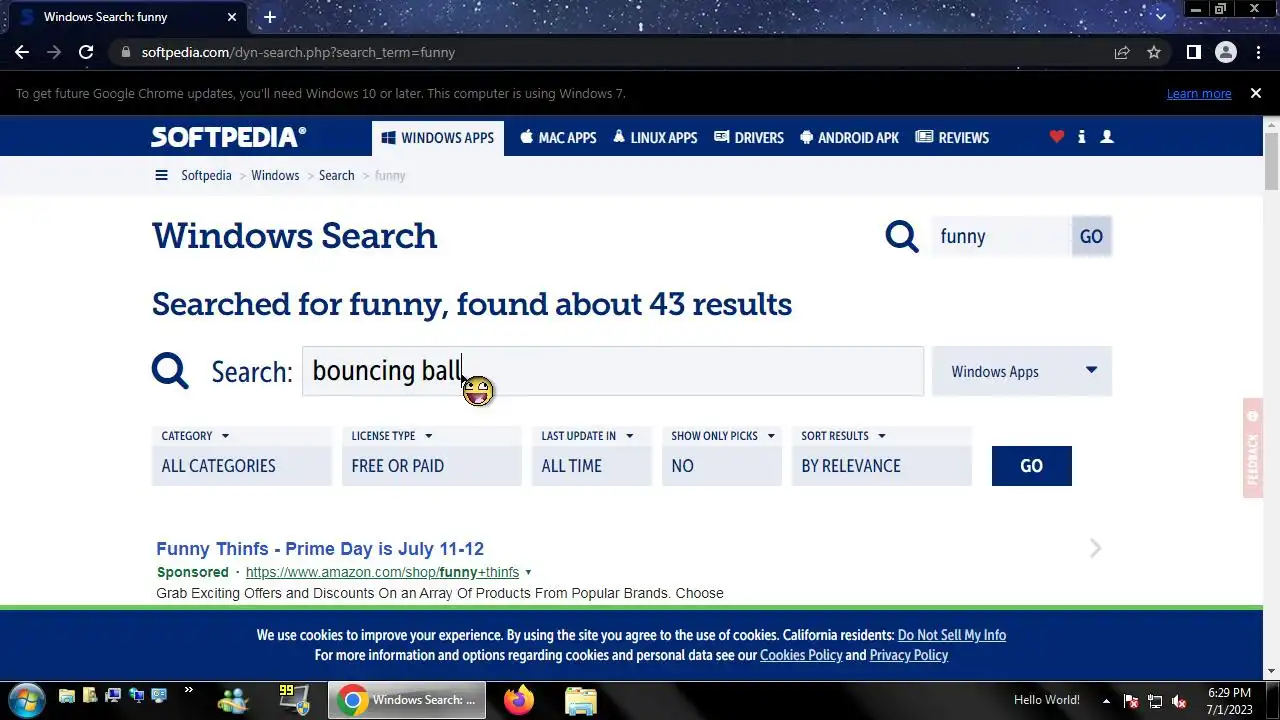This screenshot has height=720, width=1280.
Task: Close the Windows Search tab
Action: (232, 17)
